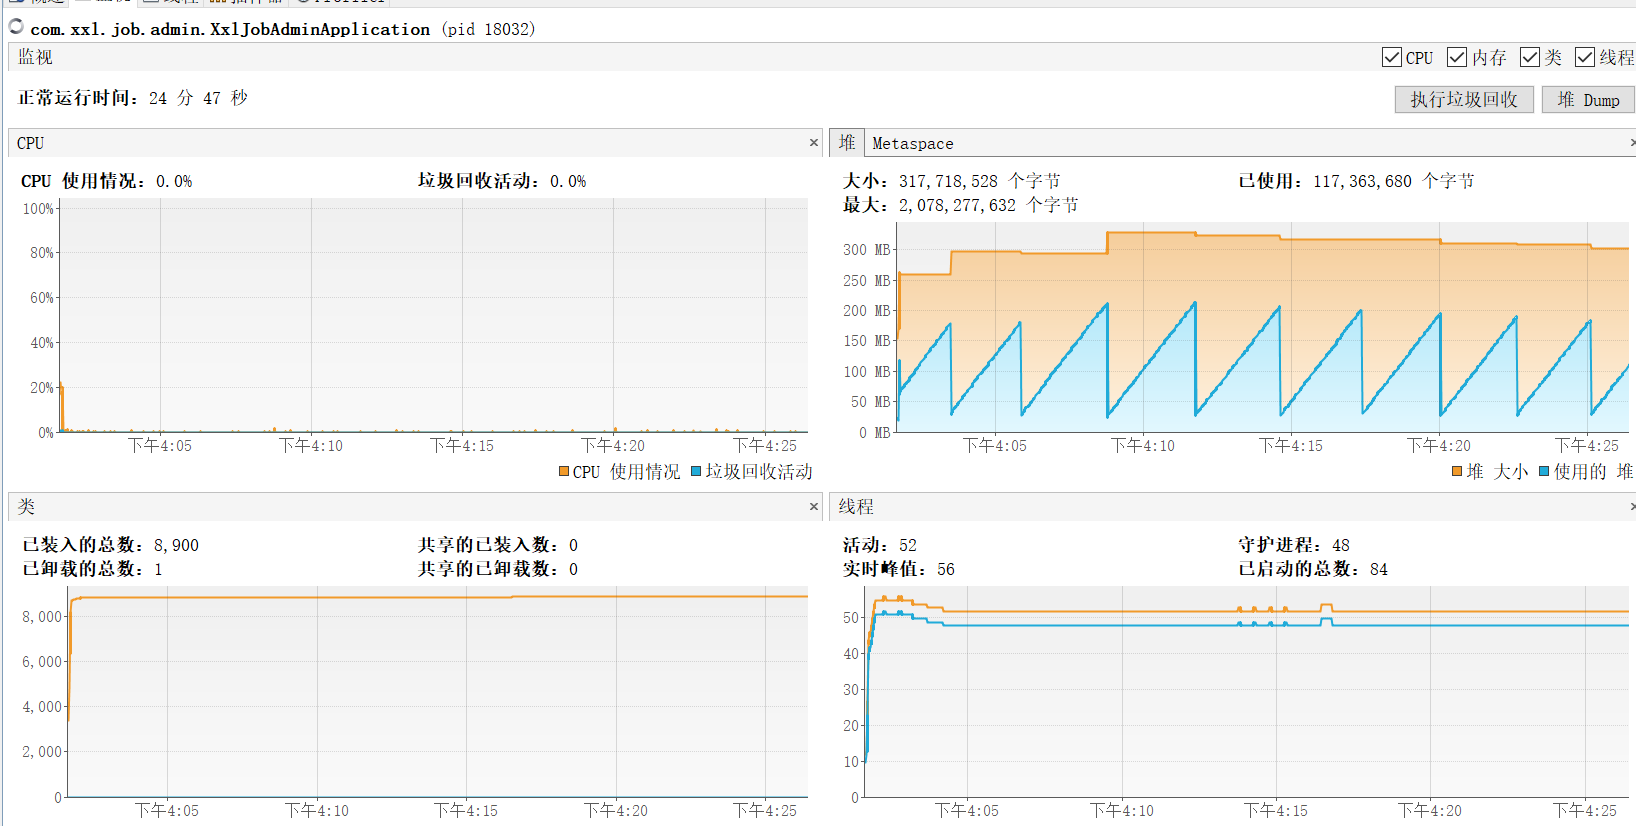Click the heap 最大 2,078,277,632 value
The width and height of the screenshot is (1636, 826).
tap(957, 205)
